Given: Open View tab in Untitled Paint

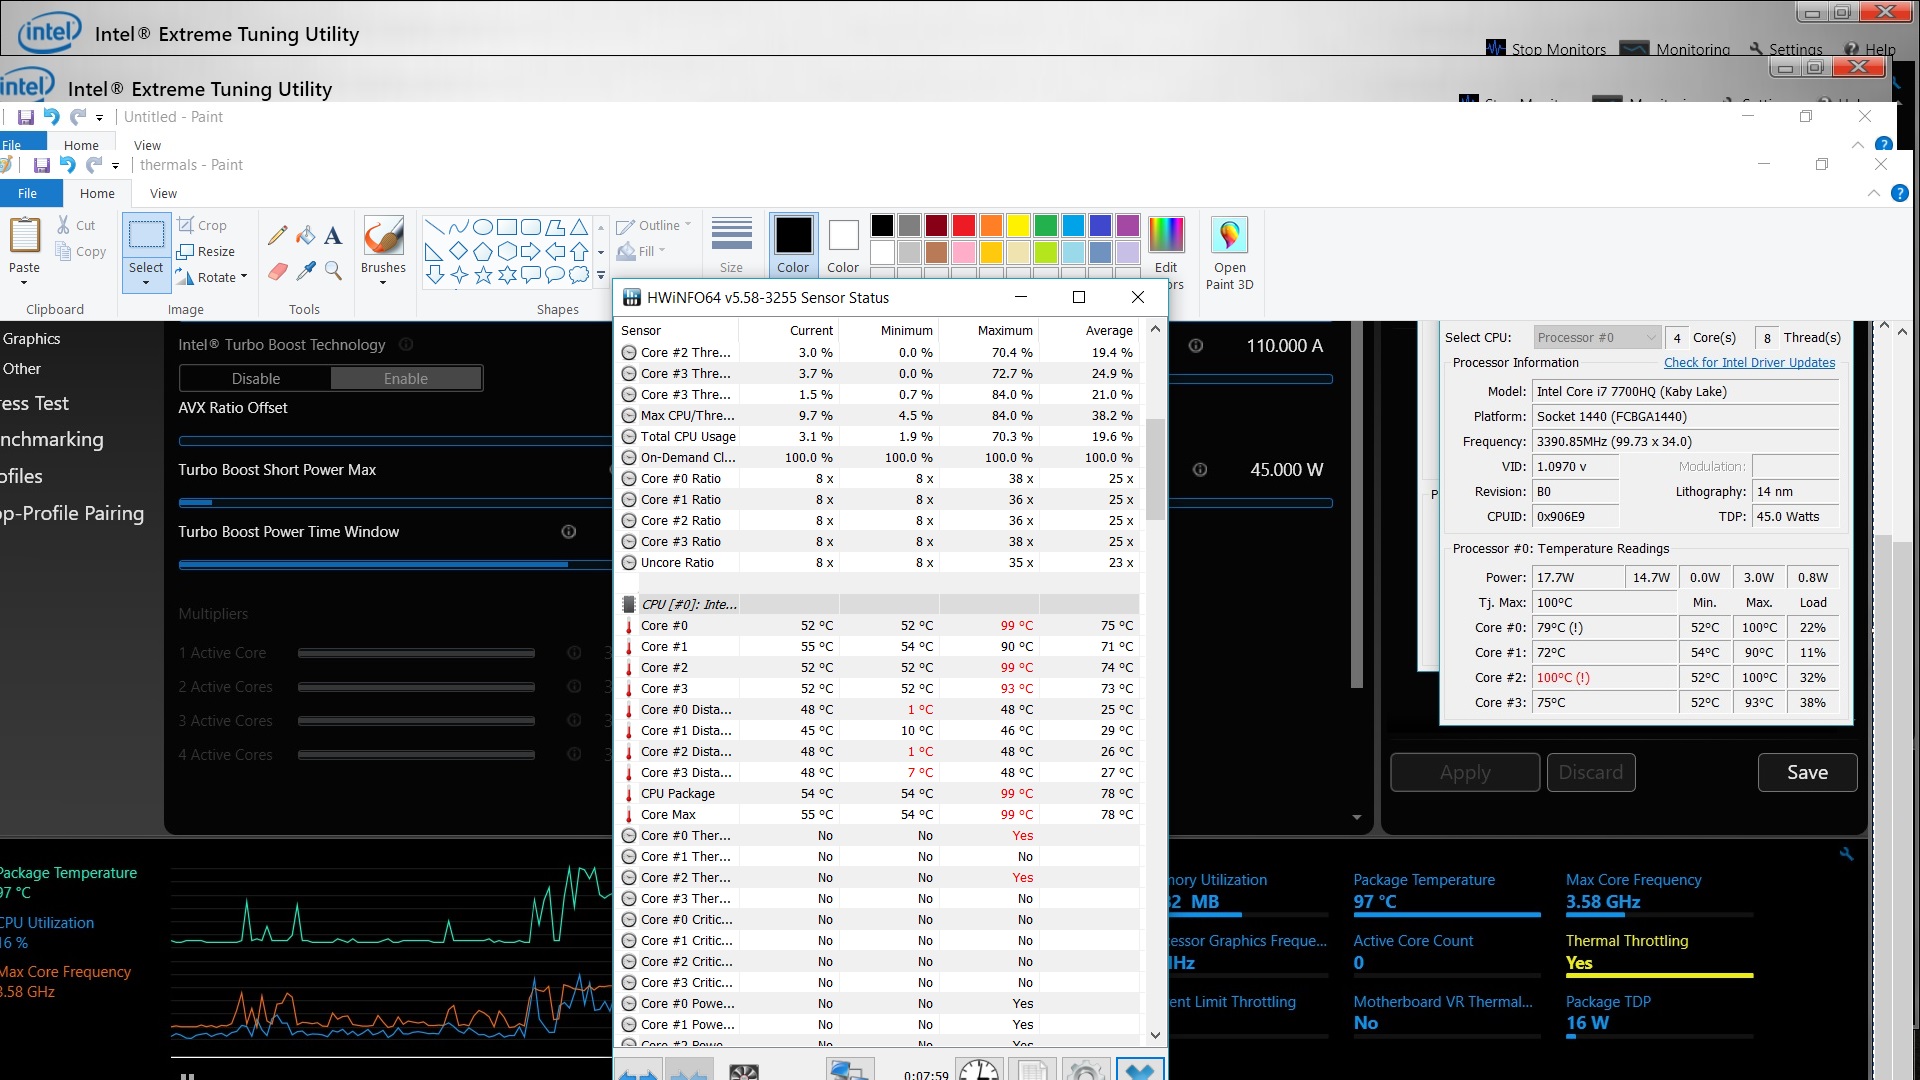Looking at the screenshot, I should pyautogui.click(x=147, y=145).
